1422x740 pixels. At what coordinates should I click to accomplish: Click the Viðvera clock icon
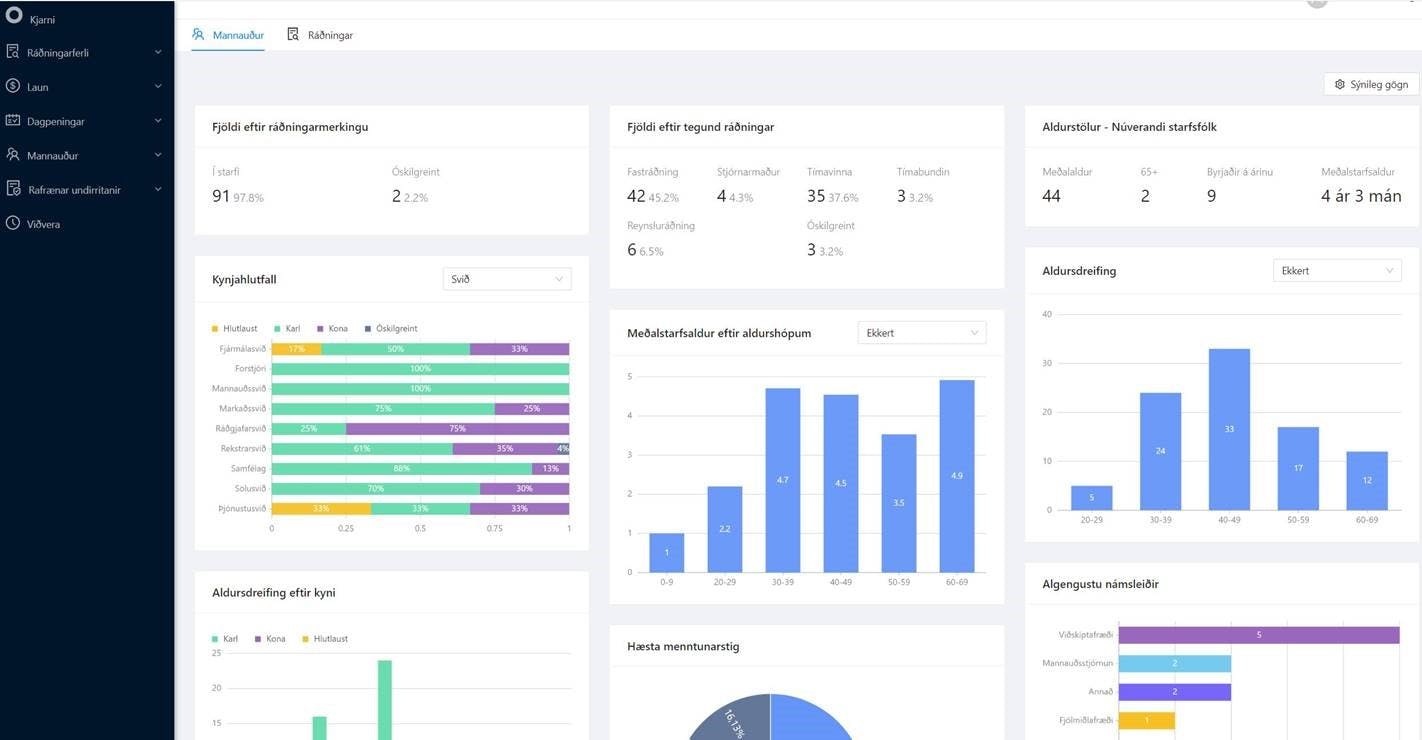[13, 223]
